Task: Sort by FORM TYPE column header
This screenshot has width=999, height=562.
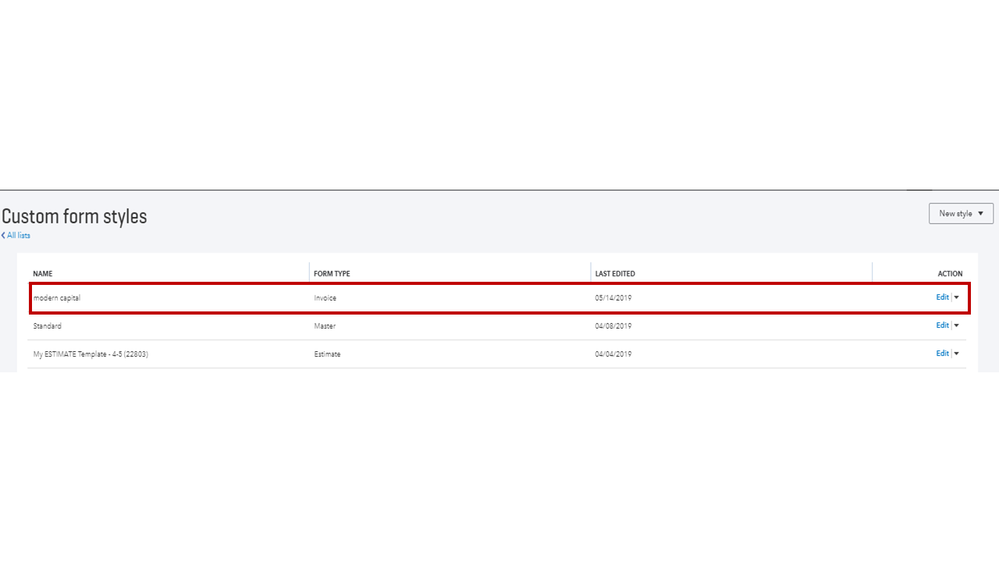Action: (x=332, y=273)
